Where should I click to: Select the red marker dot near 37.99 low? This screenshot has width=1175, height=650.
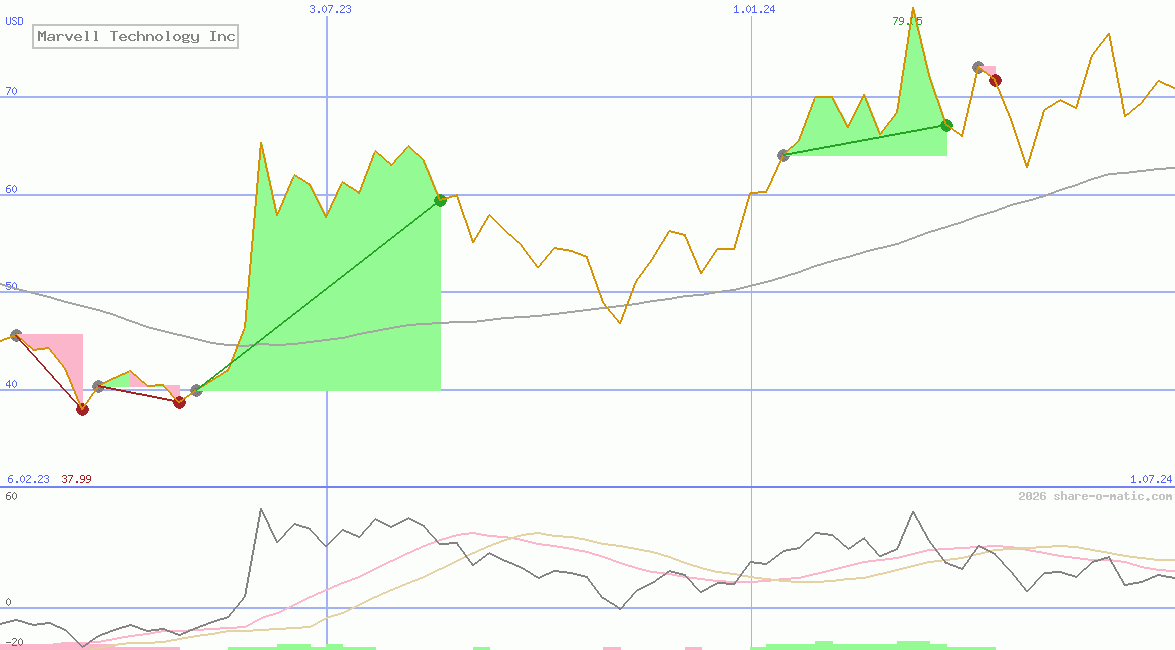[82, 409]
